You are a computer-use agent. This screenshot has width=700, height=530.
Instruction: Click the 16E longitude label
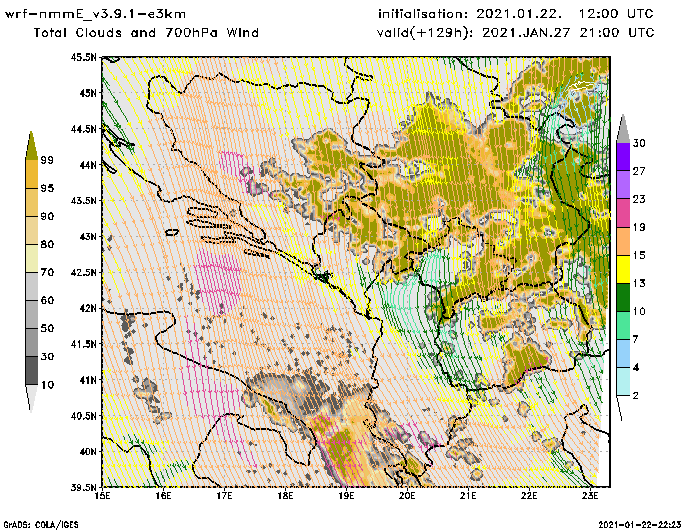(x=163, y=496)
